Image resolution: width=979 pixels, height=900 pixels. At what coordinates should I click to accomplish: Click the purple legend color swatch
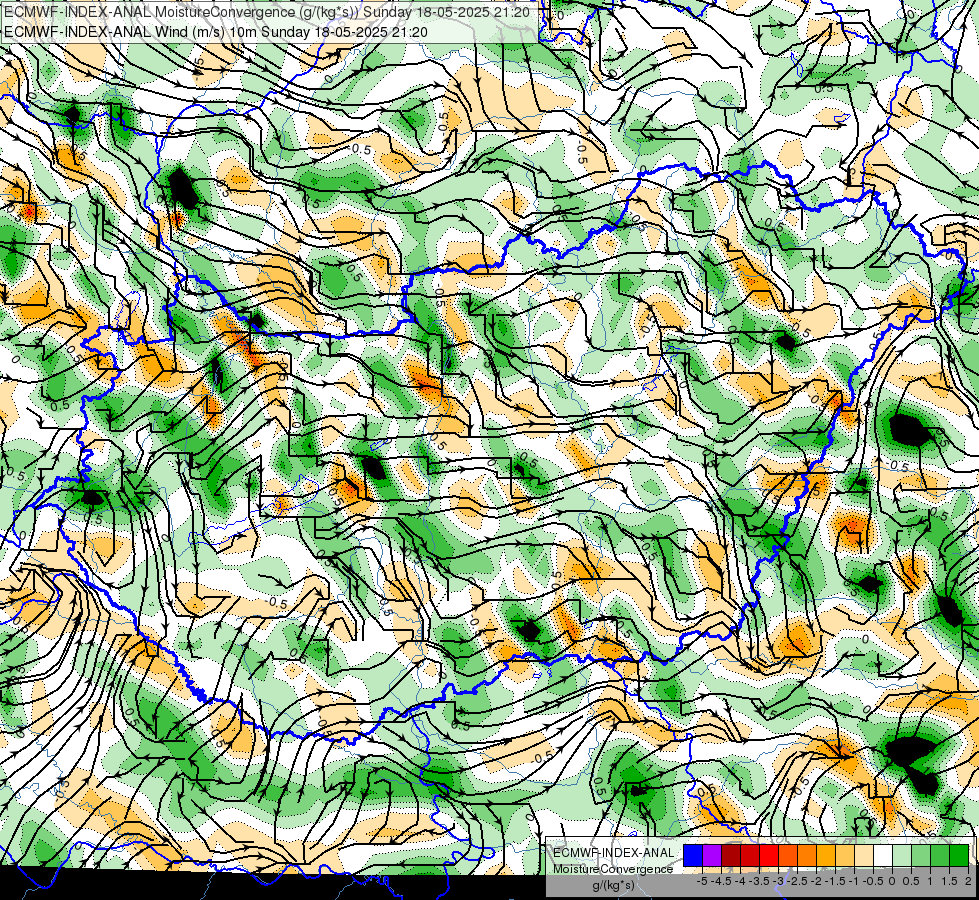point(712,856)
